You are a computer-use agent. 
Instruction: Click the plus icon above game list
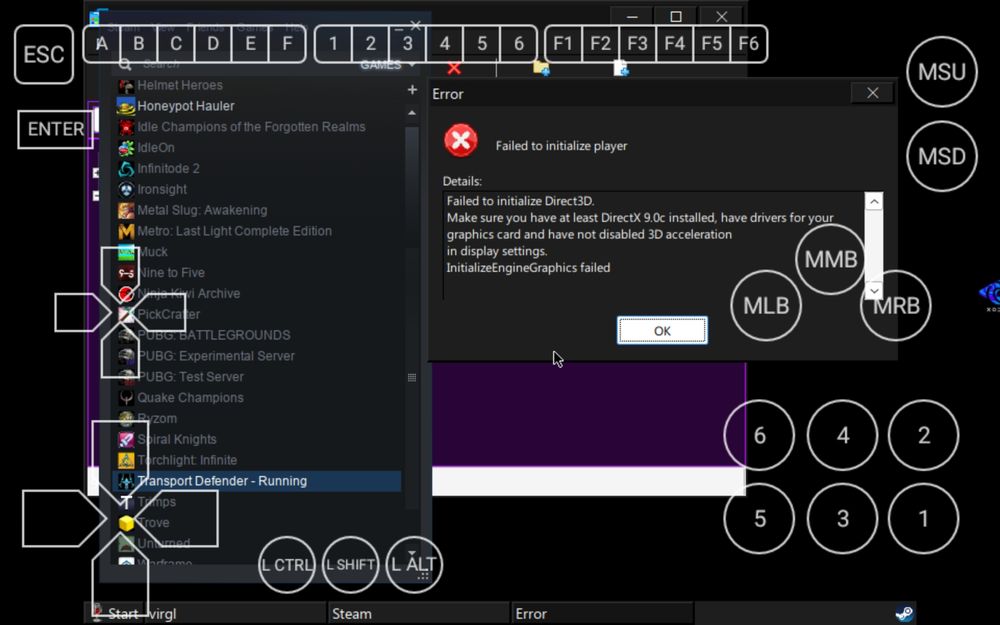point(412,90)
